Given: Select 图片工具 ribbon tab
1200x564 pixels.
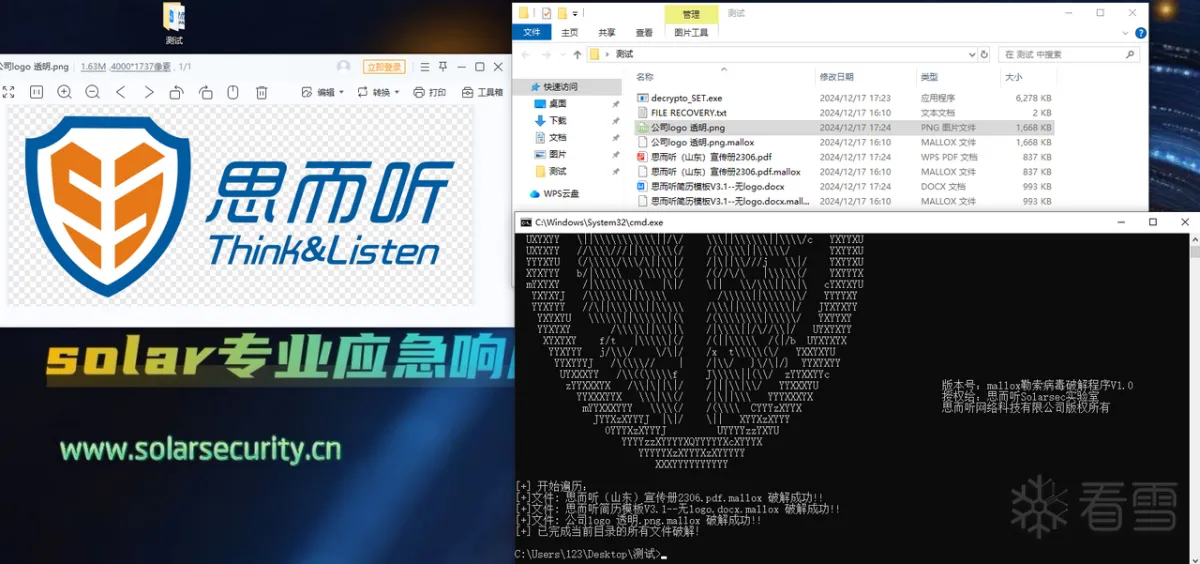Looking at the screenshot, I should [x=691, y=32].
